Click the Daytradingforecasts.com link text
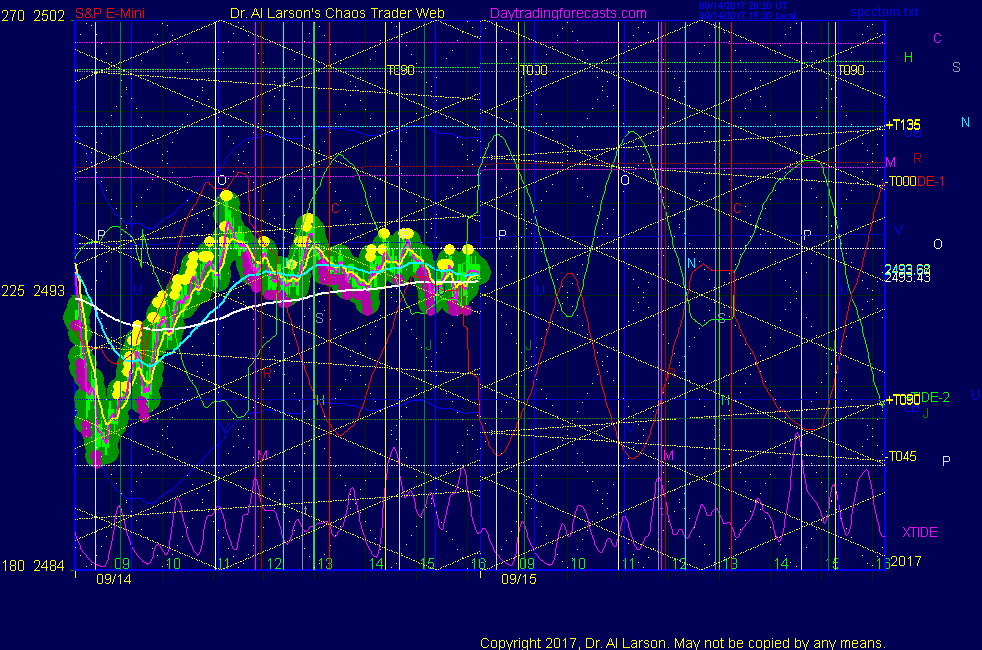The height and width of the screenshot is (650, 982). point(567,13)
